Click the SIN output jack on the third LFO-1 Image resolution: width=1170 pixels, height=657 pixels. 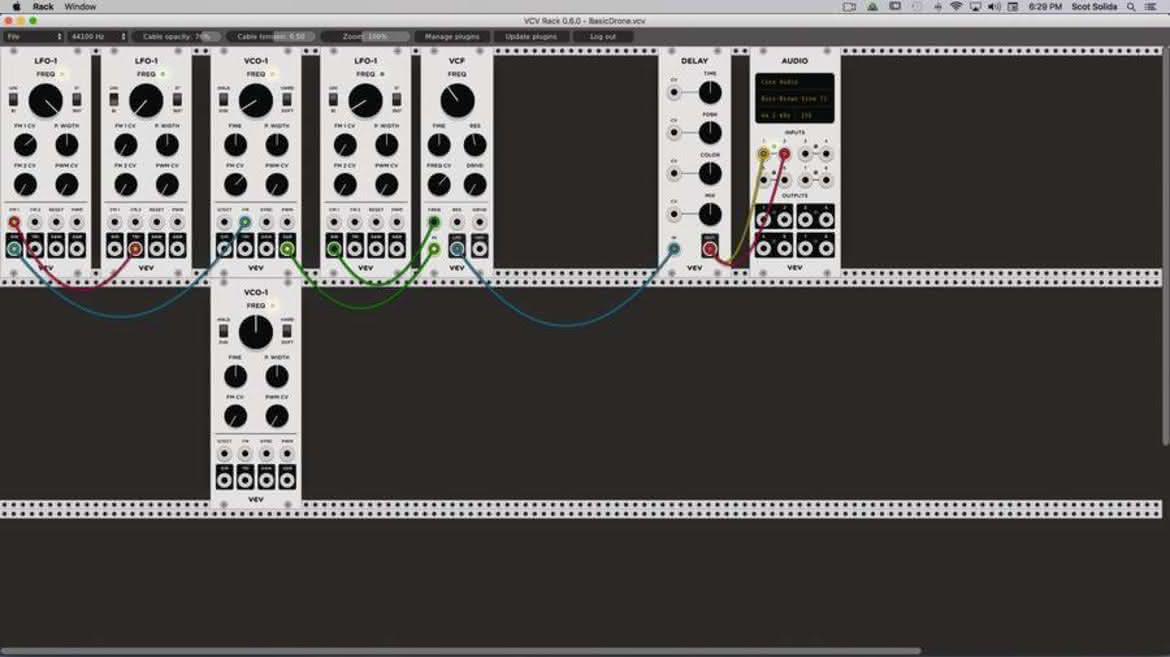334,249
